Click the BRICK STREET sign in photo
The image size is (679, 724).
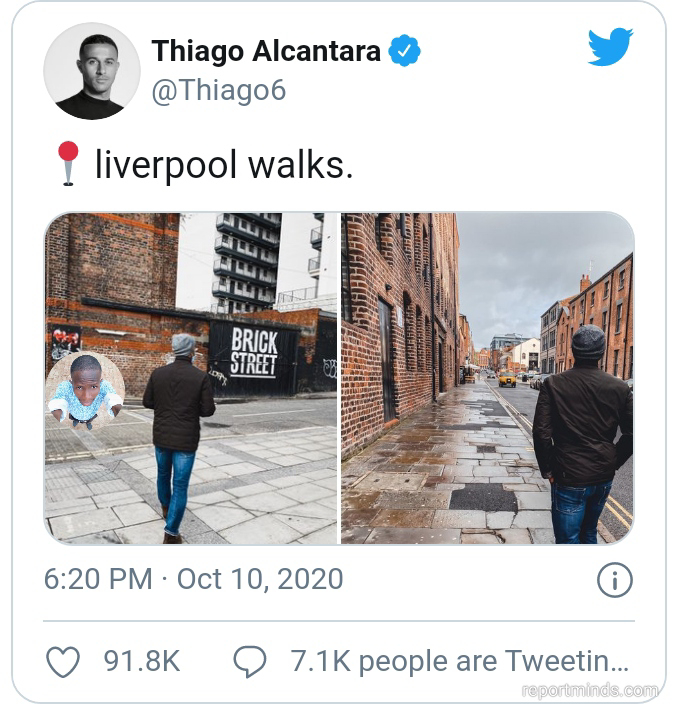point(254,353)
